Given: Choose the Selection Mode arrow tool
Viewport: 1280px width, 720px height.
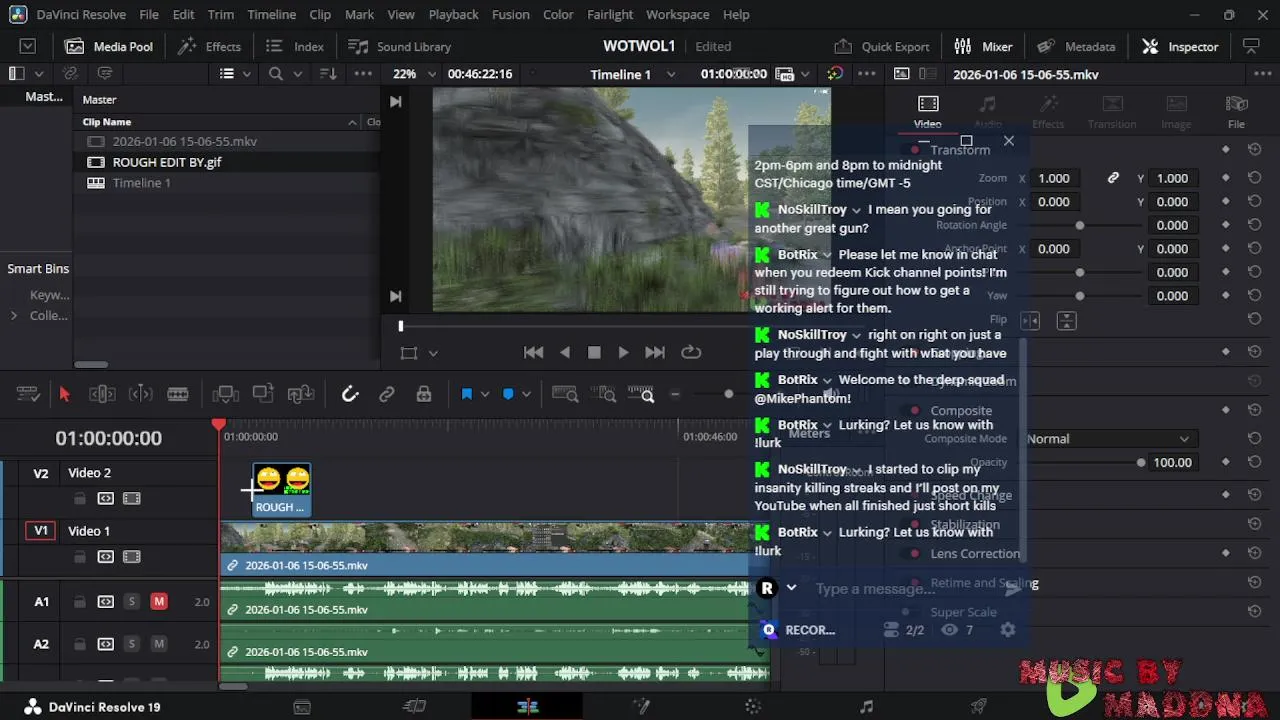Looking at the screenshot, I should pyautogui.click(x=65, y=395).
